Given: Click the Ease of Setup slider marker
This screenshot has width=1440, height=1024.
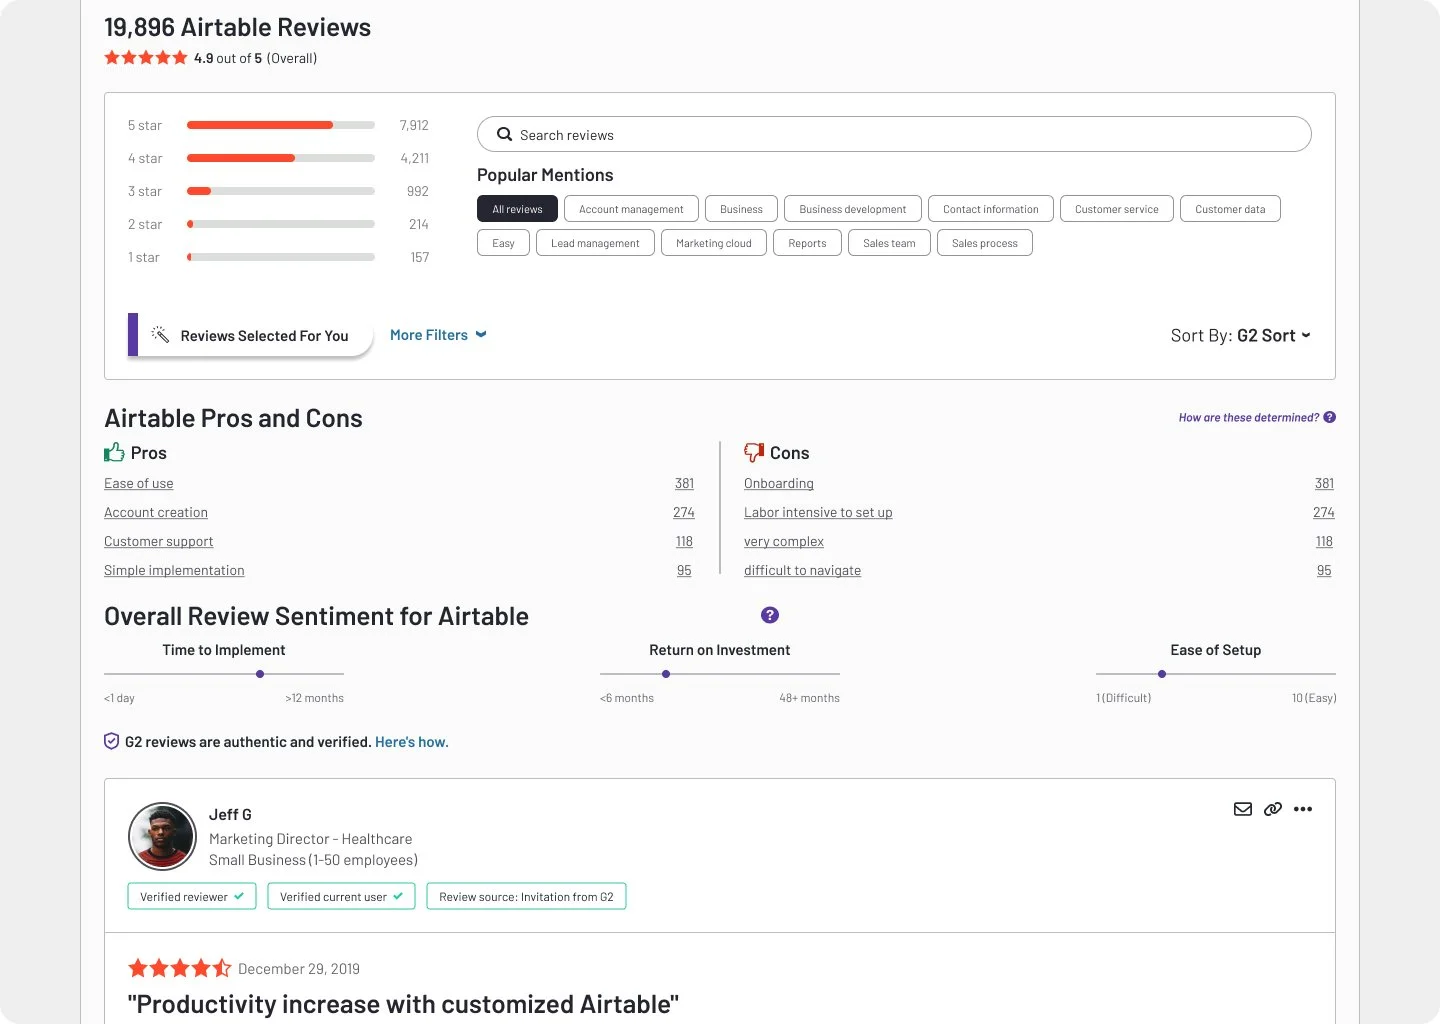Looking at the screenshot, I should pos(1162,674).
